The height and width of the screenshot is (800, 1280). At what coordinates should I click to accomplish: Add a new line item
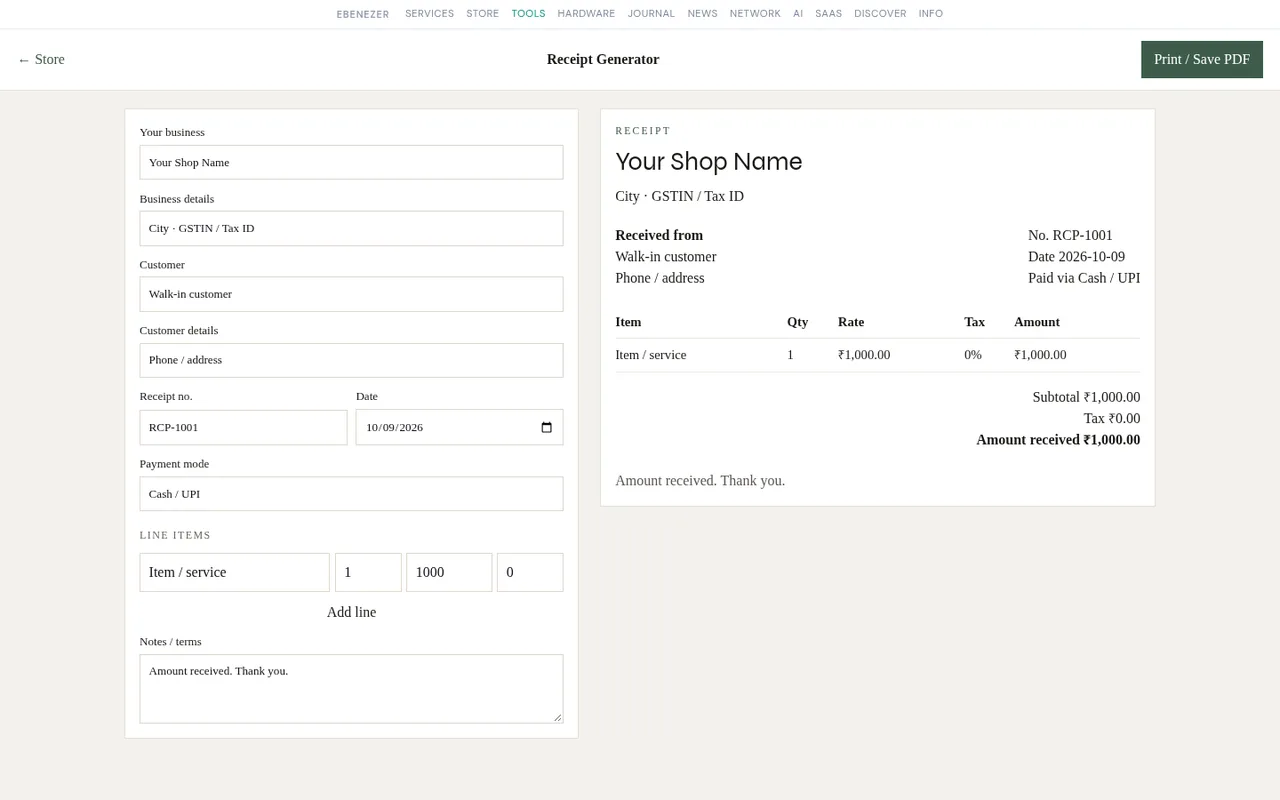click(351, 612)
